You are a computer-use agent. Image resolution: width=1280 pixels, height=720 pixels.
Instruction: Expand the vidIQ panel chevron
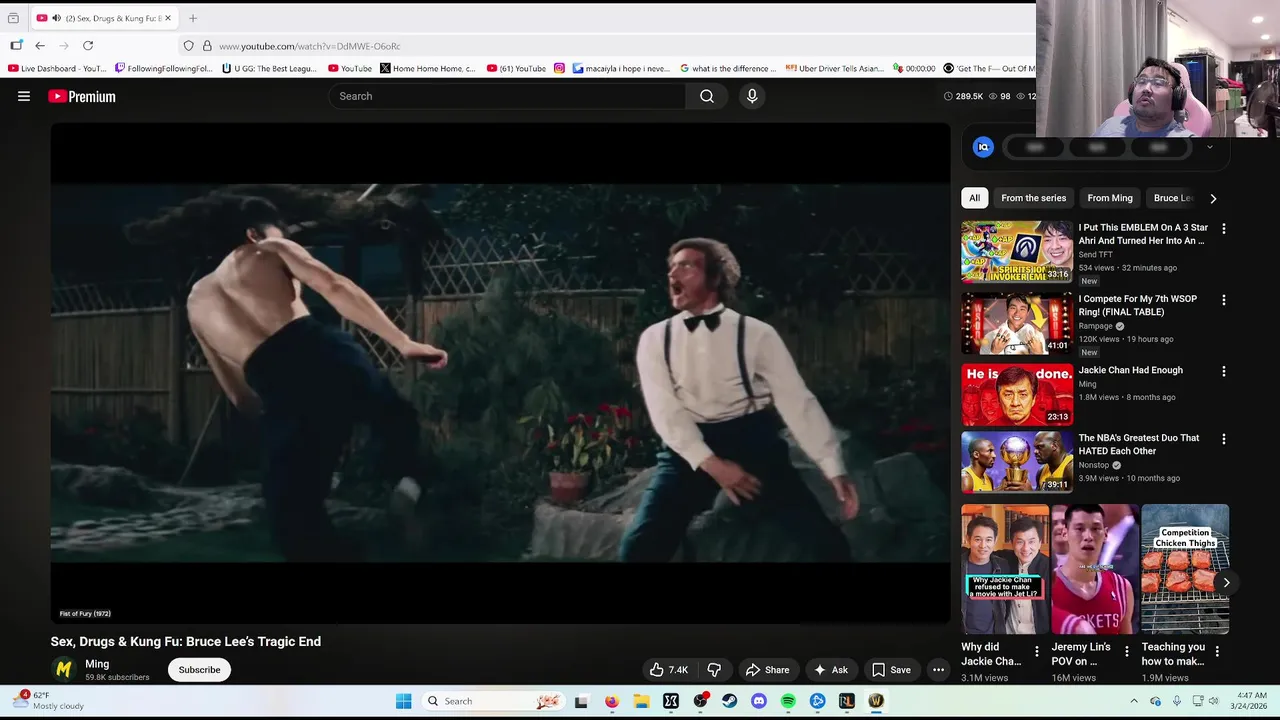coord(1209,147)
